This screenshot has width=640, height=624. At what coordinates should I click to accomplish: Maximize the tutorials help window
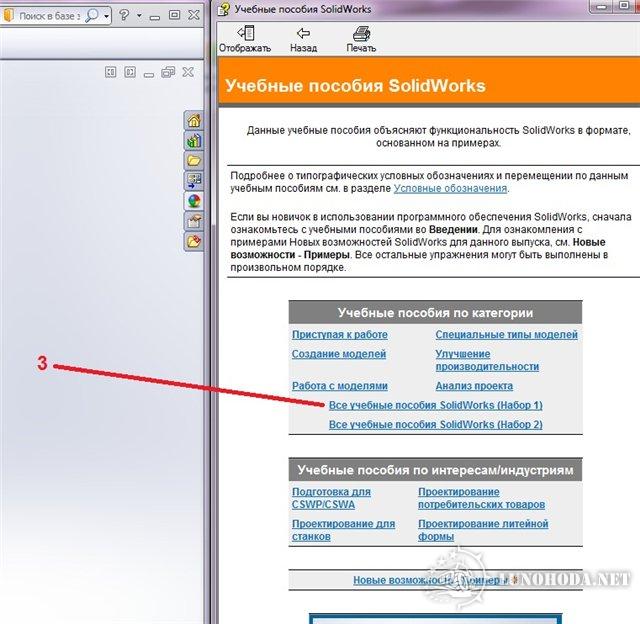[x=624, y=5]
